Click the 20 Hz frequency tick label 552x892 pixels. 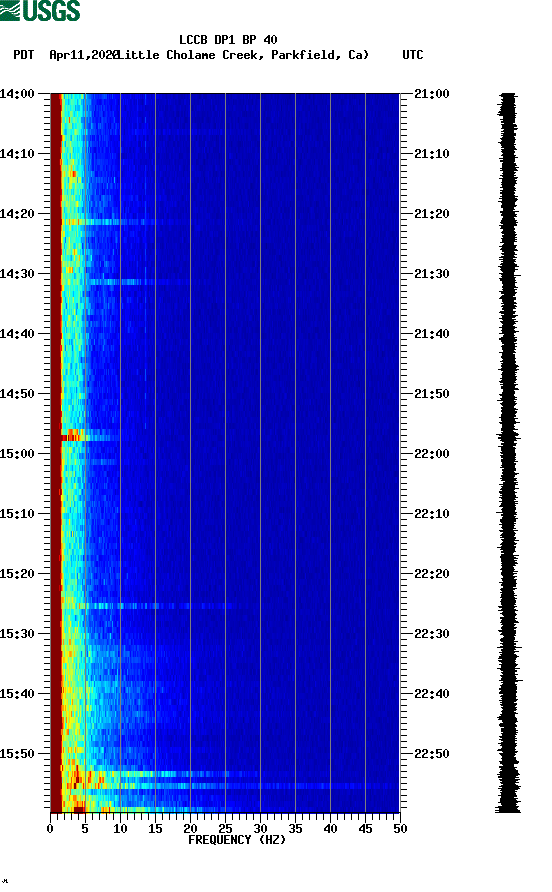190,829
